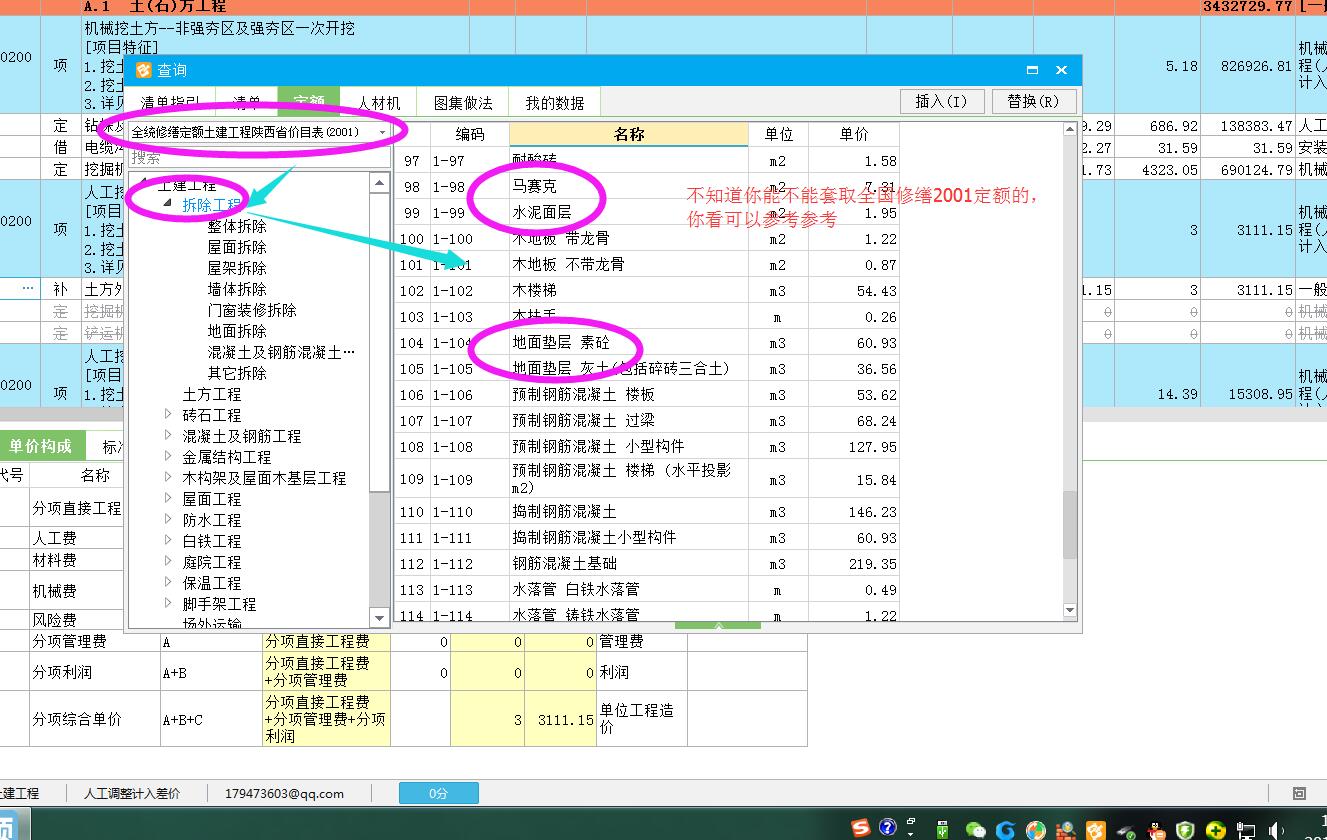The height and width of the screenshot is (840, 1327).
Task: Click the firewall brick-wall tray icon
Action: pos(1066,829)
